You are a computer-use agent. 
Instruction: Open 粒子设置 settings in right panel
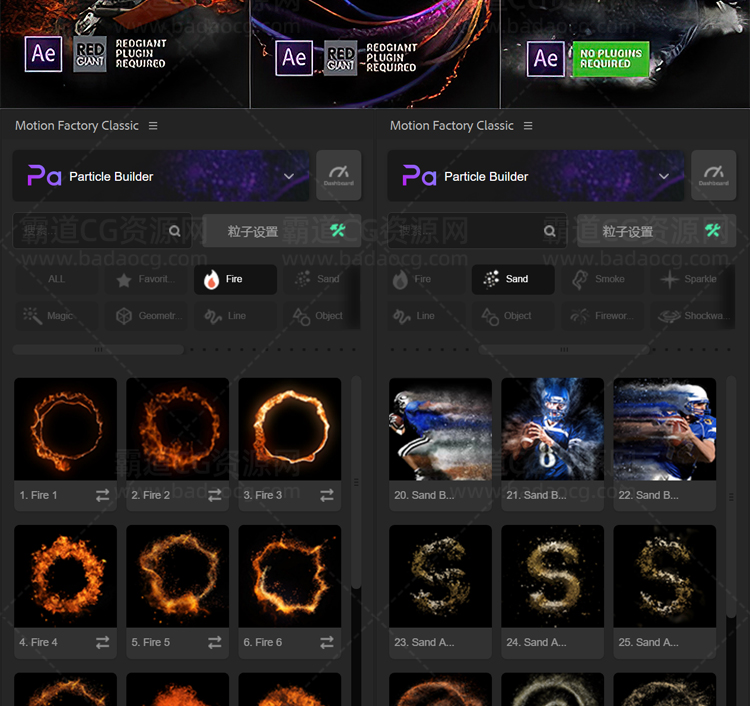657,231
